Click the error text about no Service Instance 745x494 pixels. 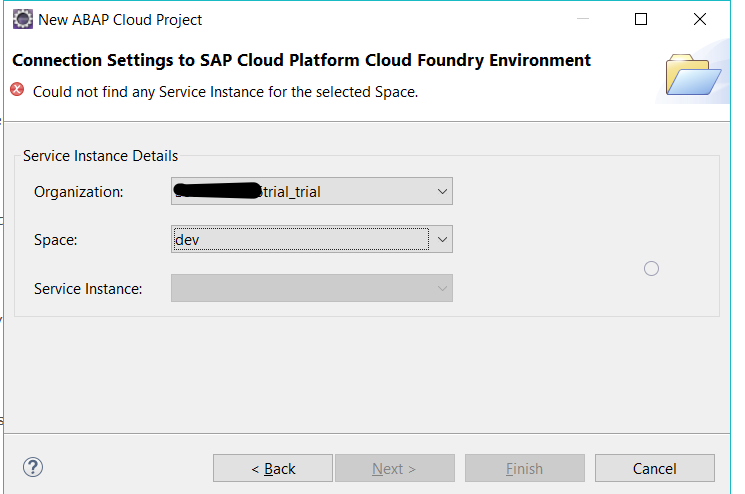[x=225, y=92]
